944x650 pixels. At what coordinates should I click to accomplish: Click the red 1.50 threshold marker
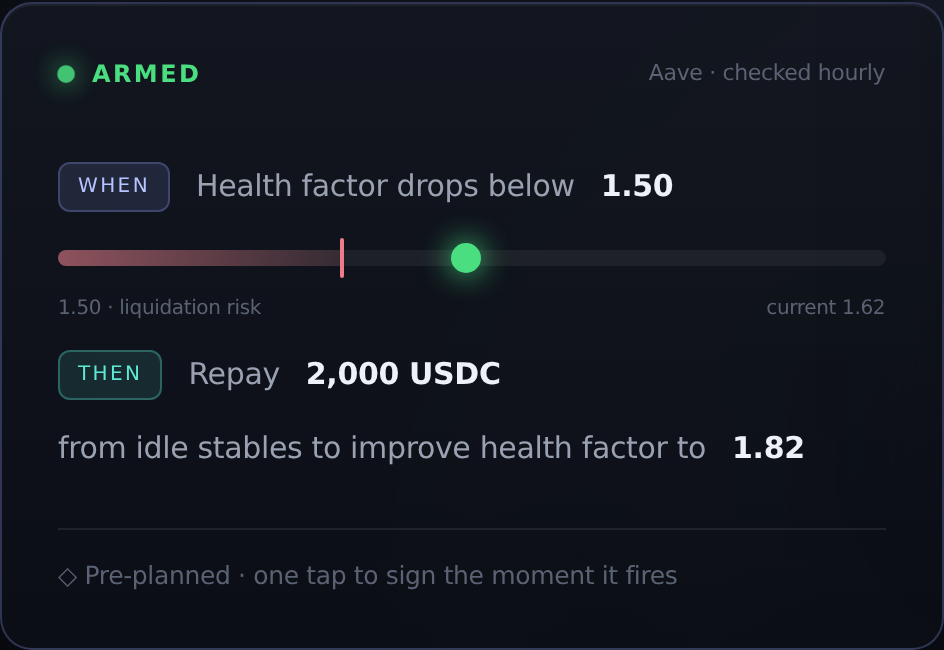pyautogui.click(x=342, y=258)
